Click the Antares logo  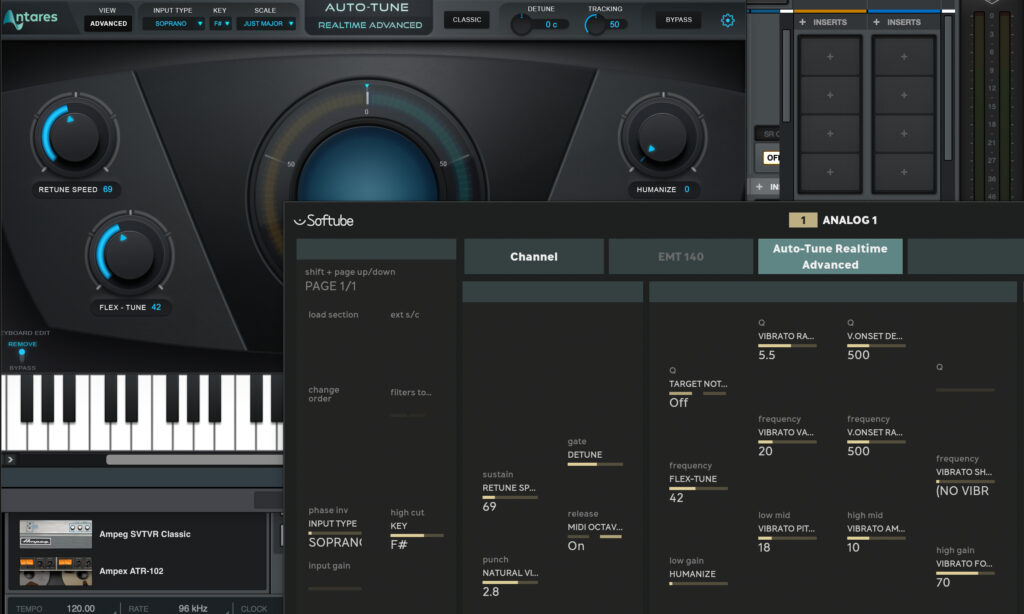point(31,18)
